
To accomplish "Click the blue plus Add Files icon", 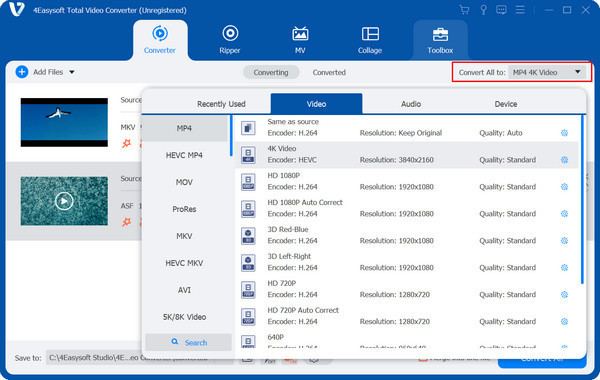I will [22, 72].
